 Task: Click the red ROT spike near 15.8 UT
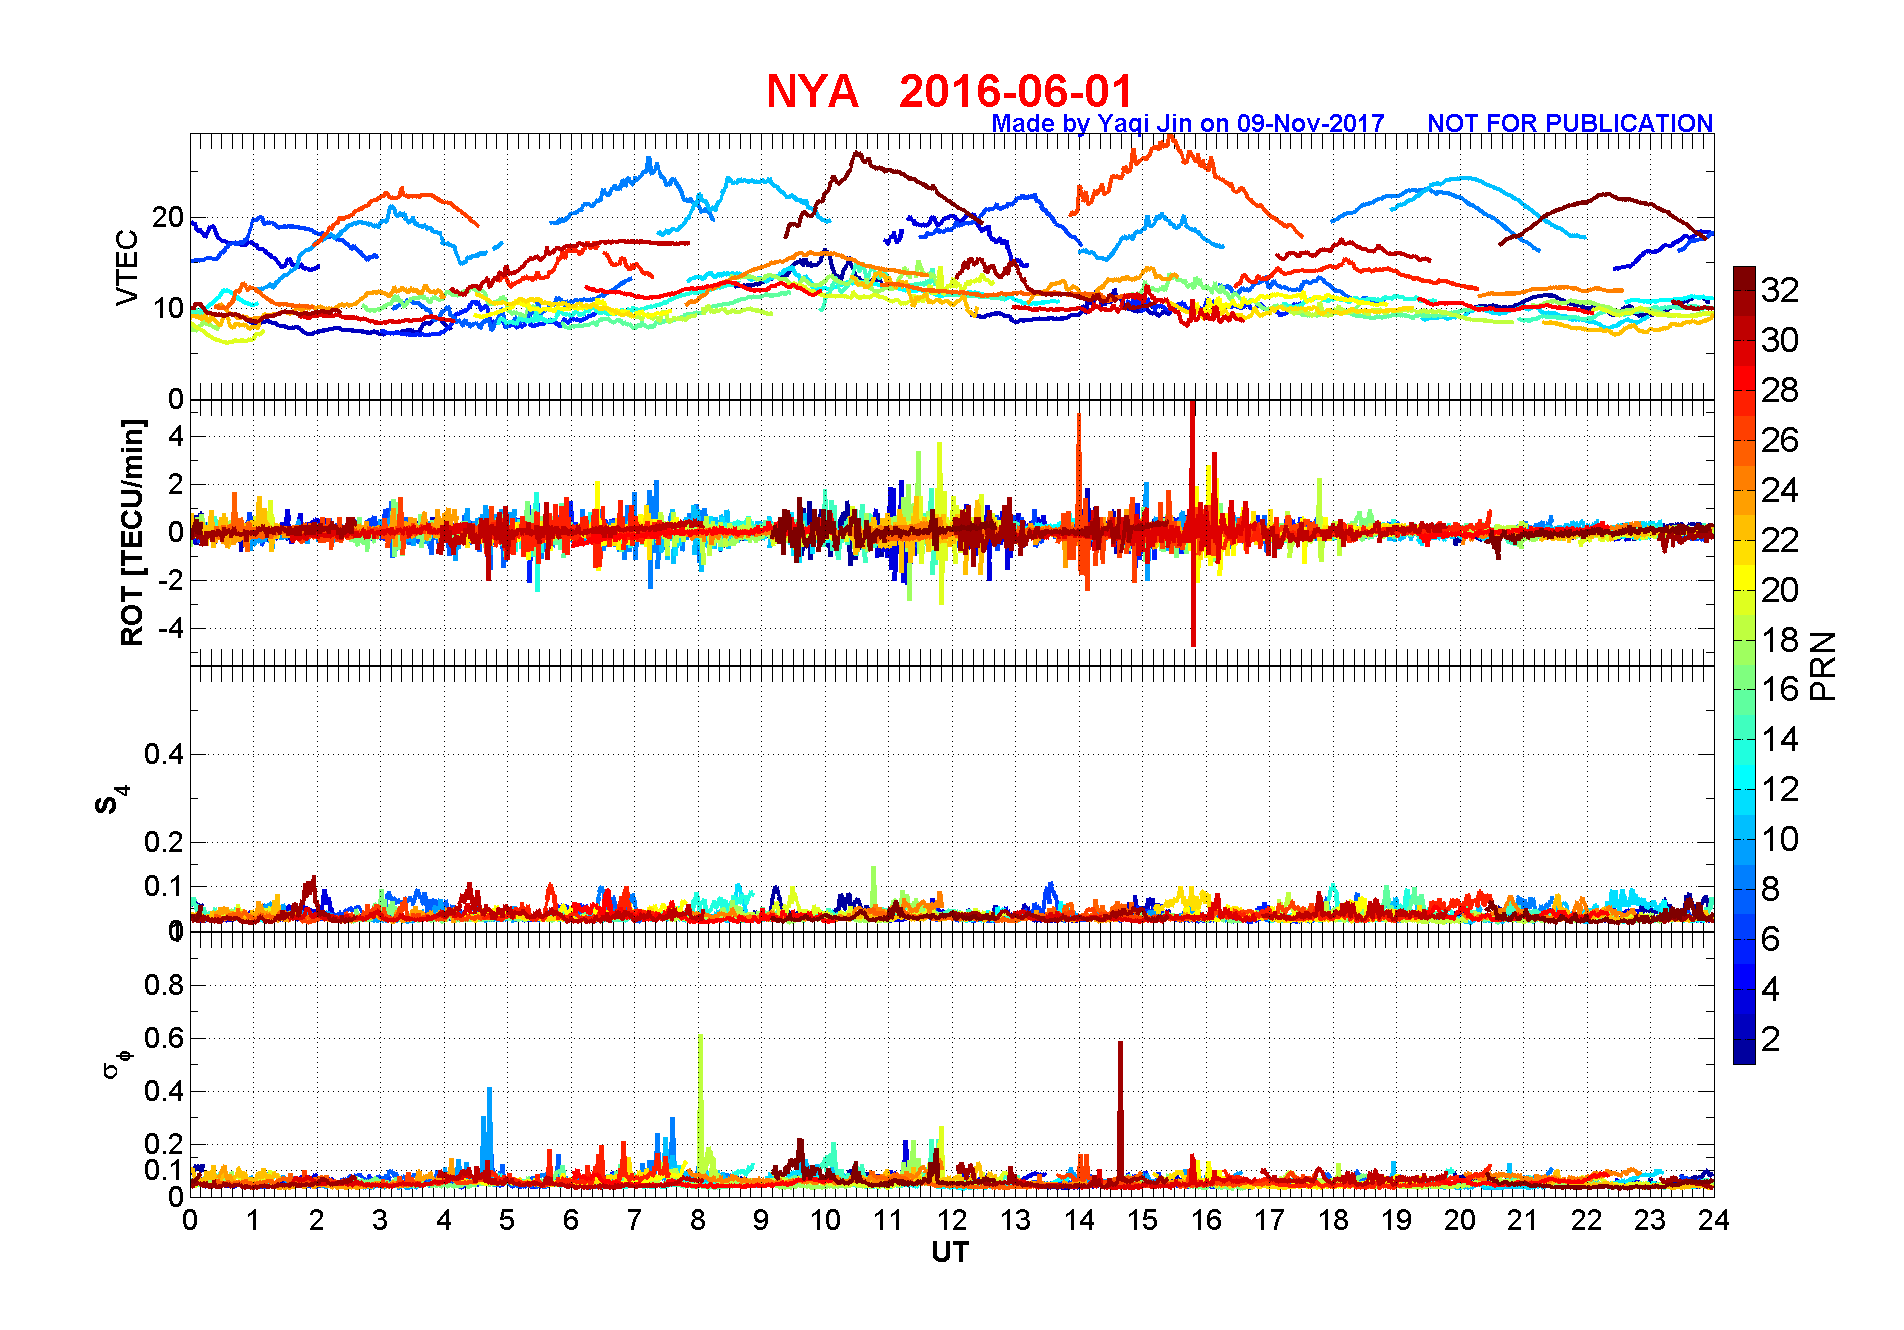click(1193, 522)
